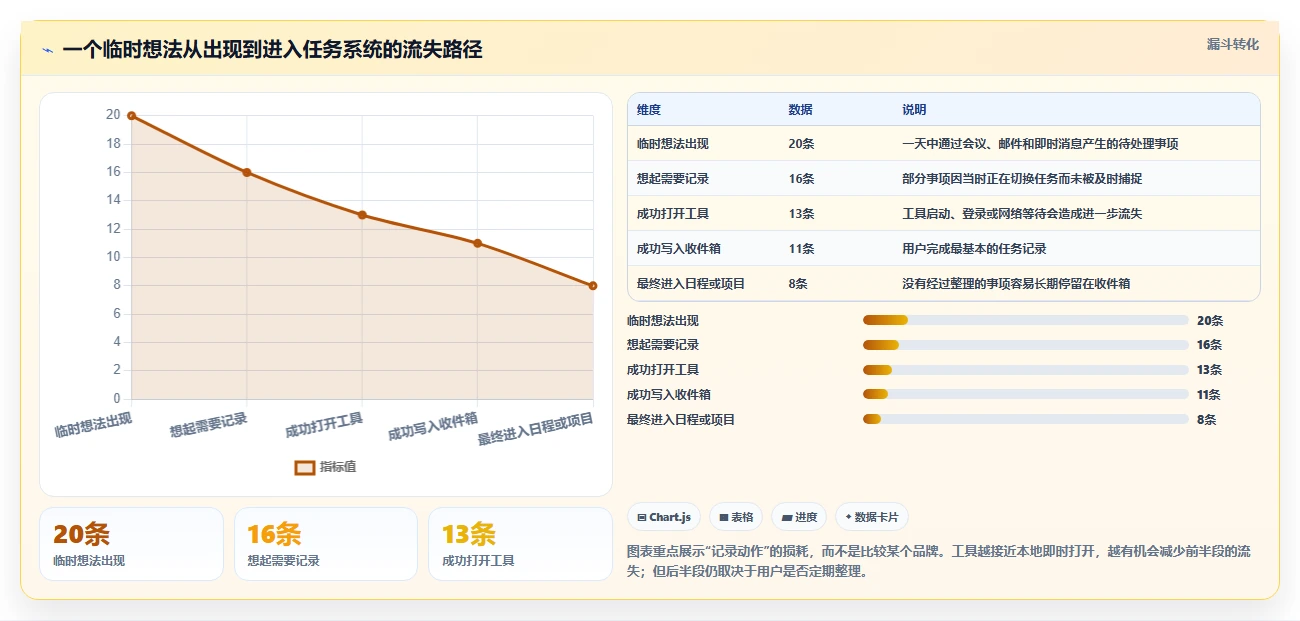Select the 想起需要记录 table row cell
The image size is (1300, 621).
(673, 179)
